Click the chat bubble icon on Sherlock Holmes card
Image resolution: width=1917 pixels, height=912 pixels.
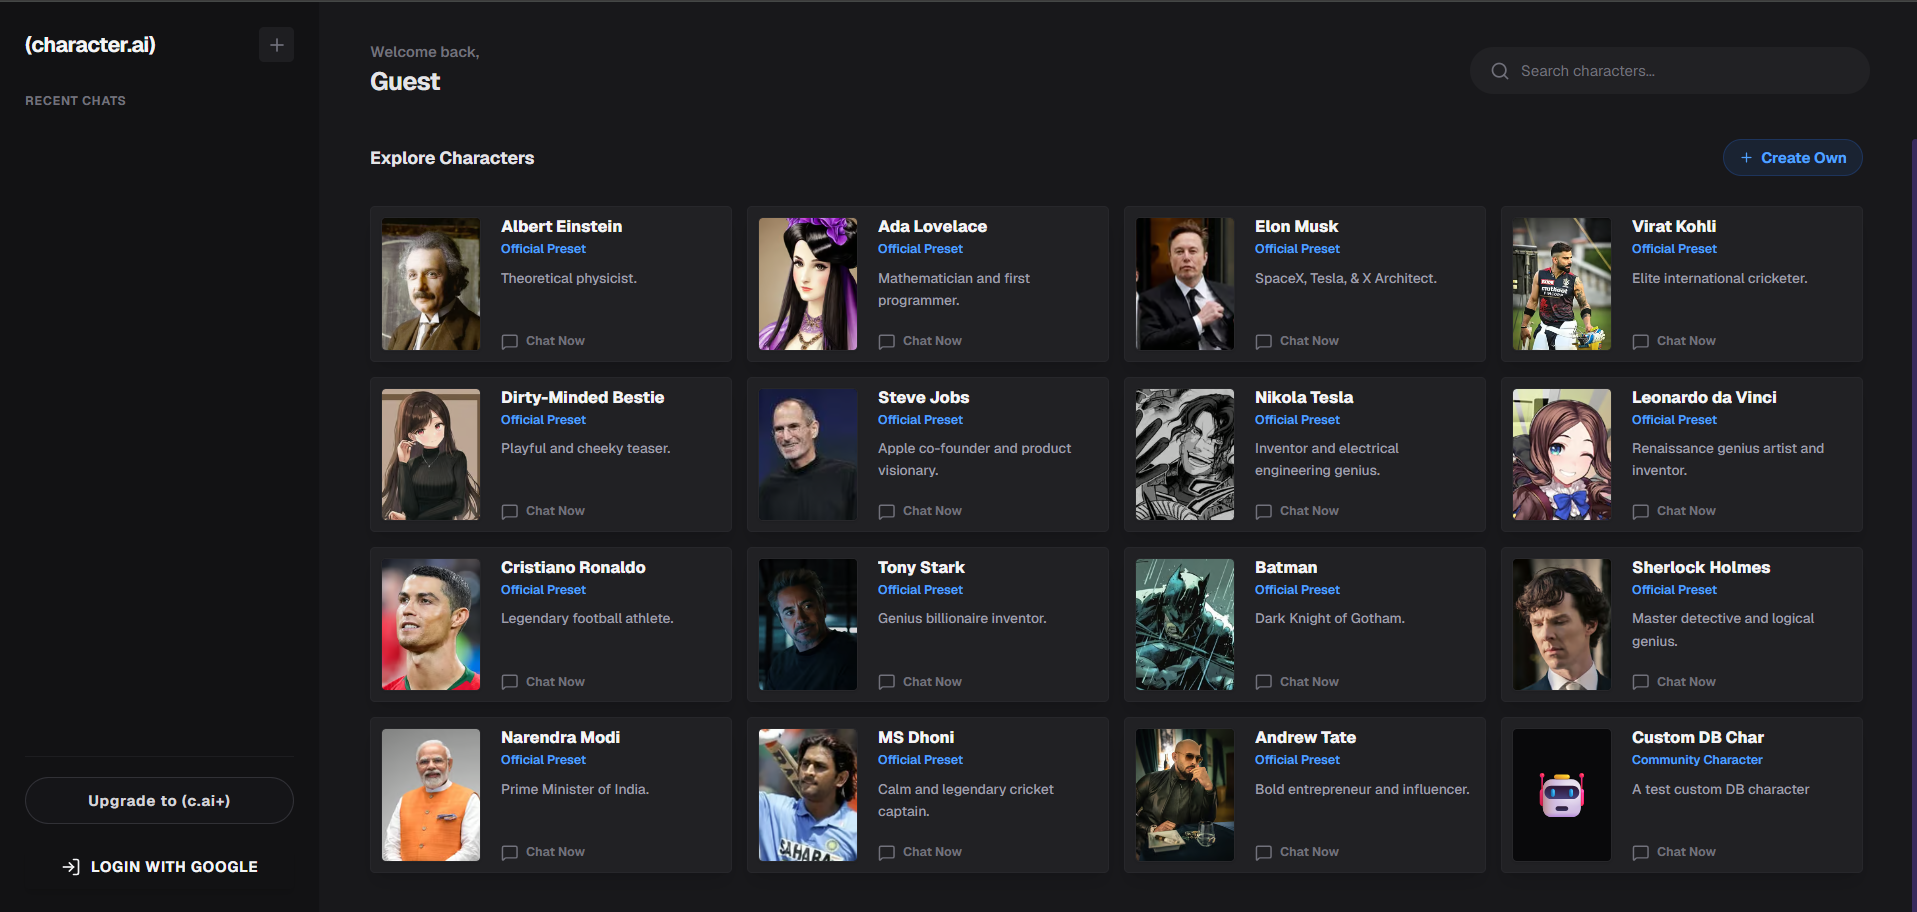pyautogui.click(x=1641, y=682)
